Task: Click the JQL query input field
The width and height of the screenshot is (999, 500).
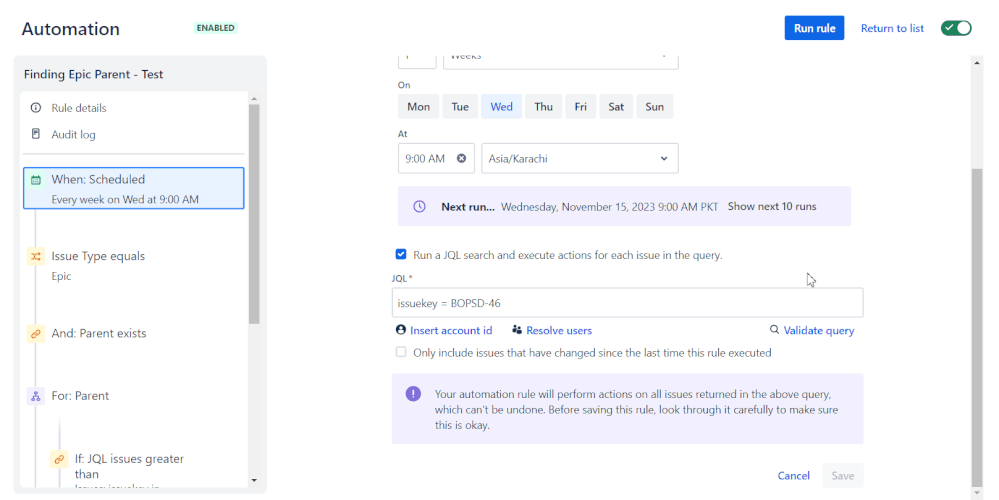Action: (x=628, y=303)
